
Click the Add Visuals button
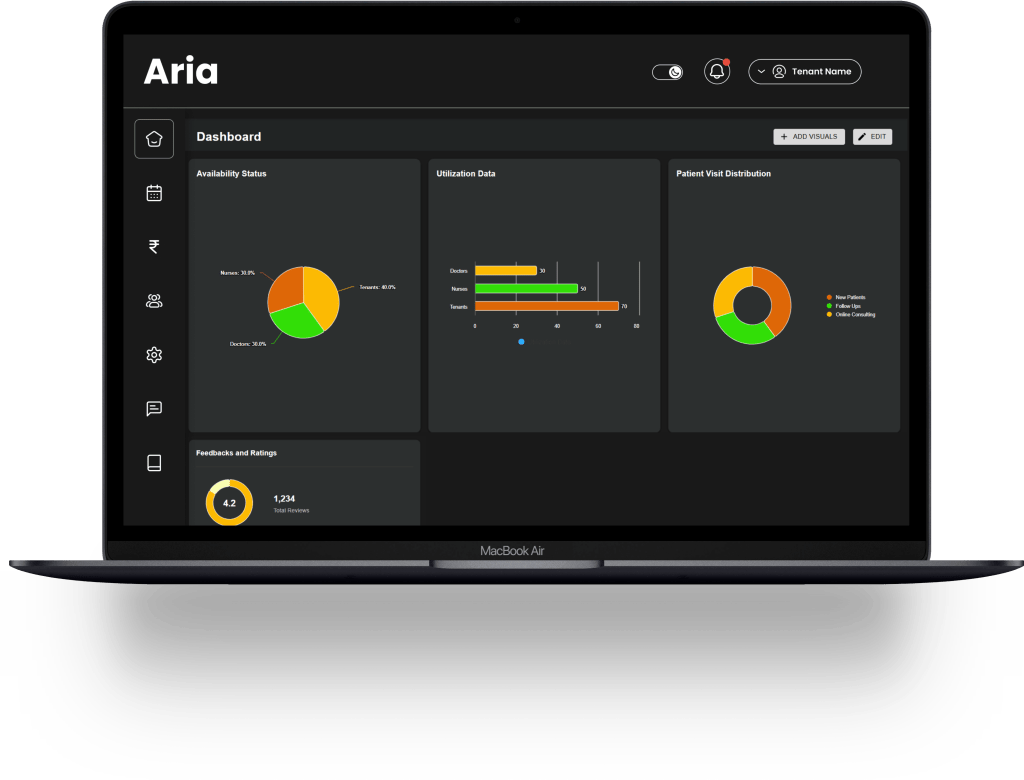[809, 137]
